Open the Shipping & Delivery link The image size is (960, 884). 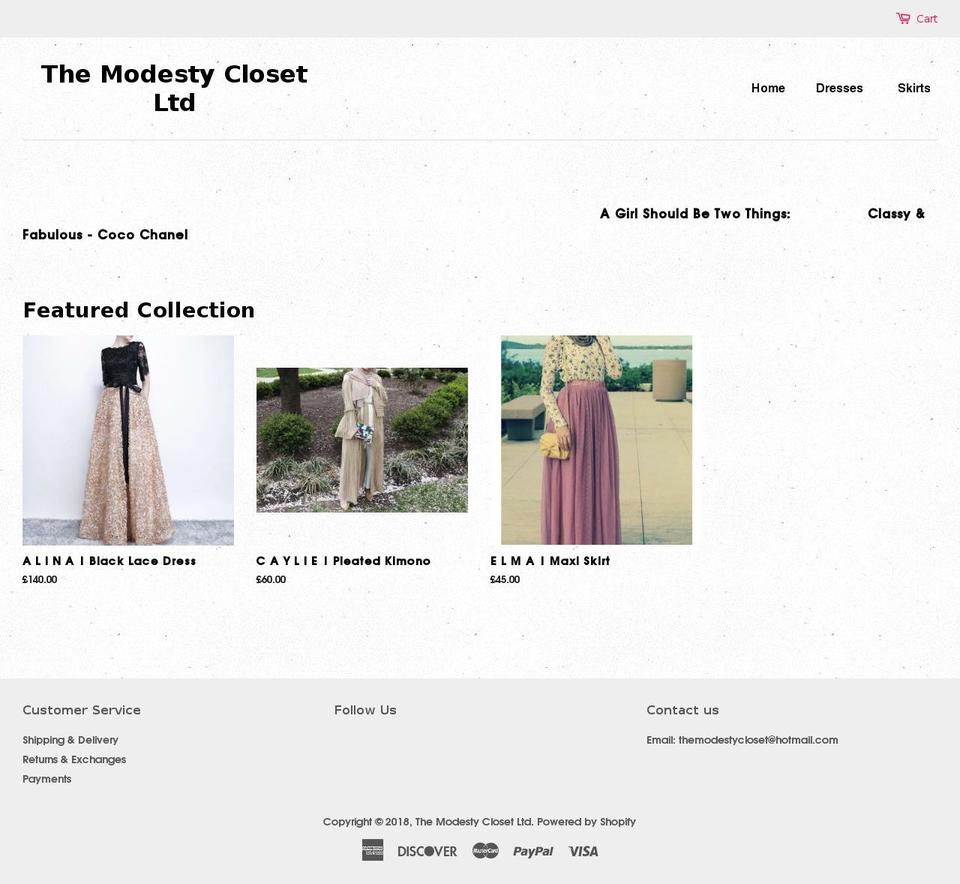pyautogui.click(x=70, y=740)
